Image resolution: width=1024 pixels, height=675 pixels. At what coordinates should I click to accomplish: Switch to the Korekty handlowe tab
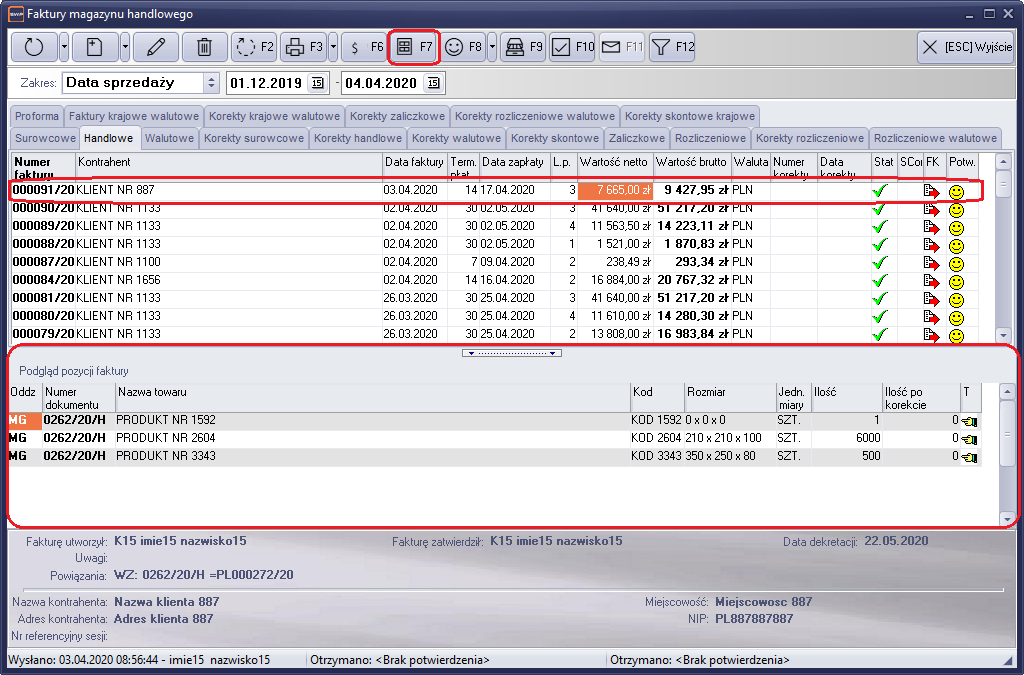[x=357, y=138]
